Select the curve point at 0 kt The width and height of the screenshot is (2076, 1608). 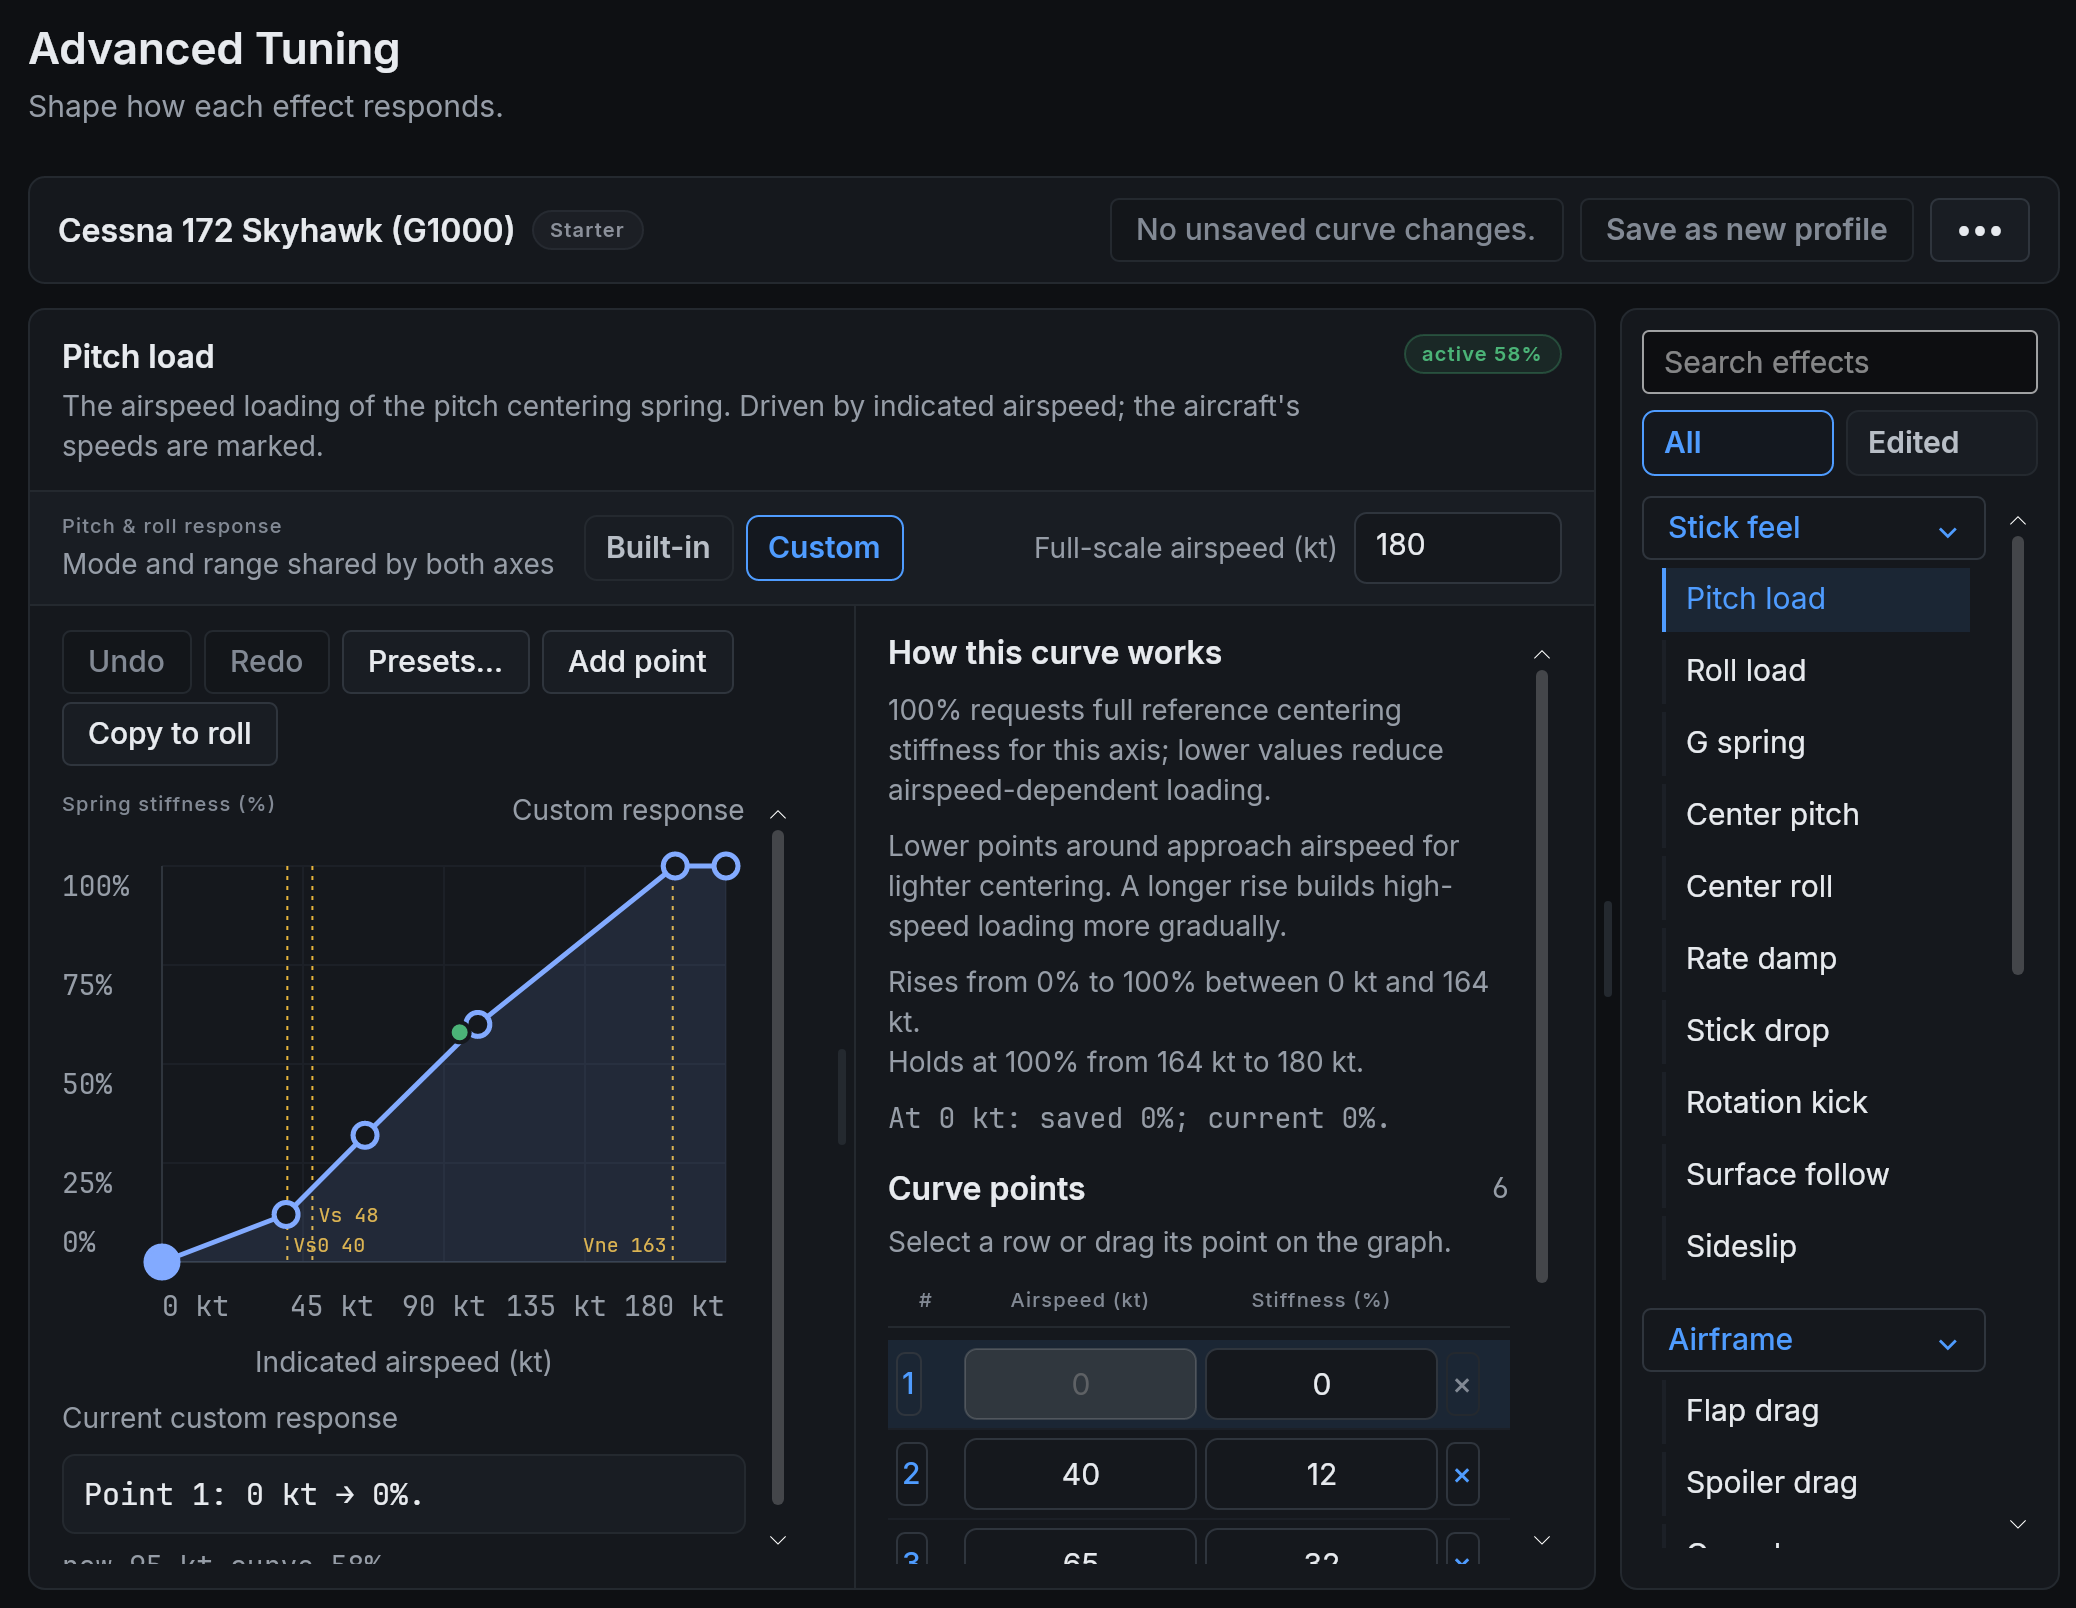point(162,1262)
